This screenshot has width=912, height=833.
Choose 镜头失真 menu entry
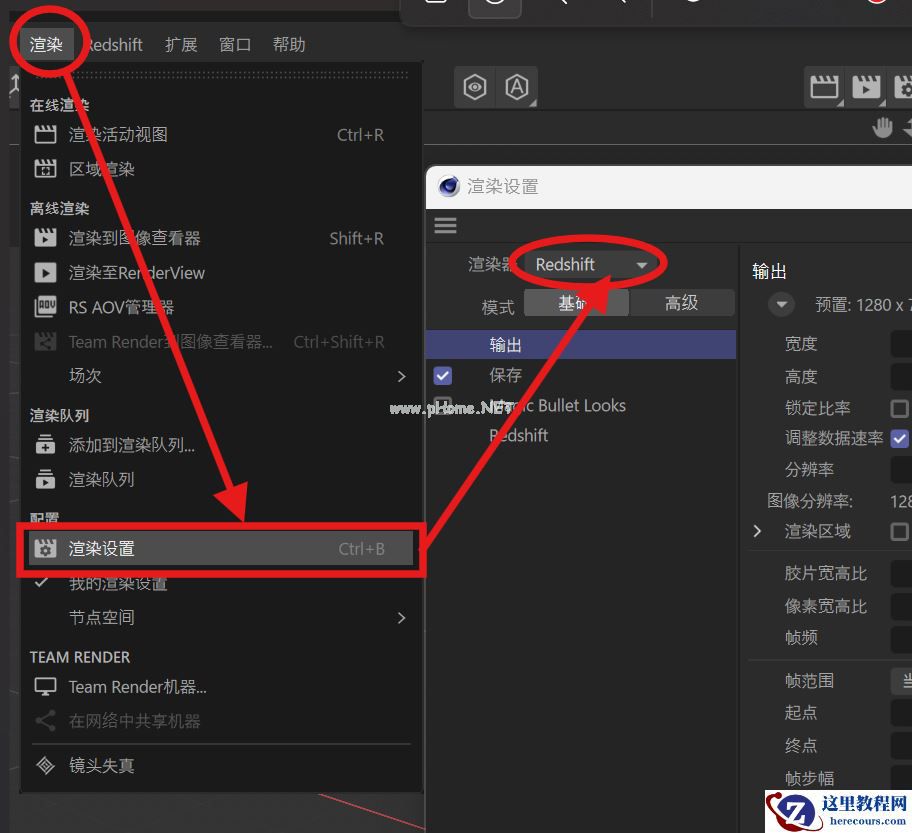(x=221, y=766)
